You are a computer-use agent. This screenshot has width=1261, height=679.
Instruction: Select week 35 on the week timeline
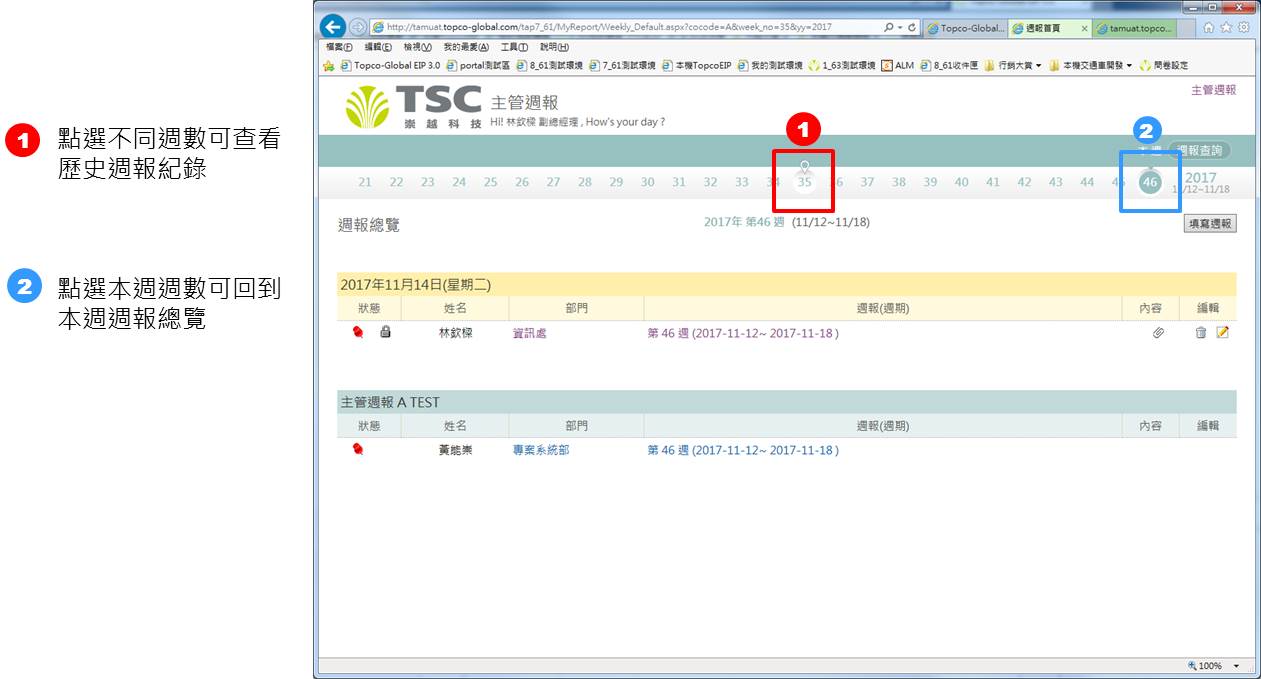tap(804, 182)
